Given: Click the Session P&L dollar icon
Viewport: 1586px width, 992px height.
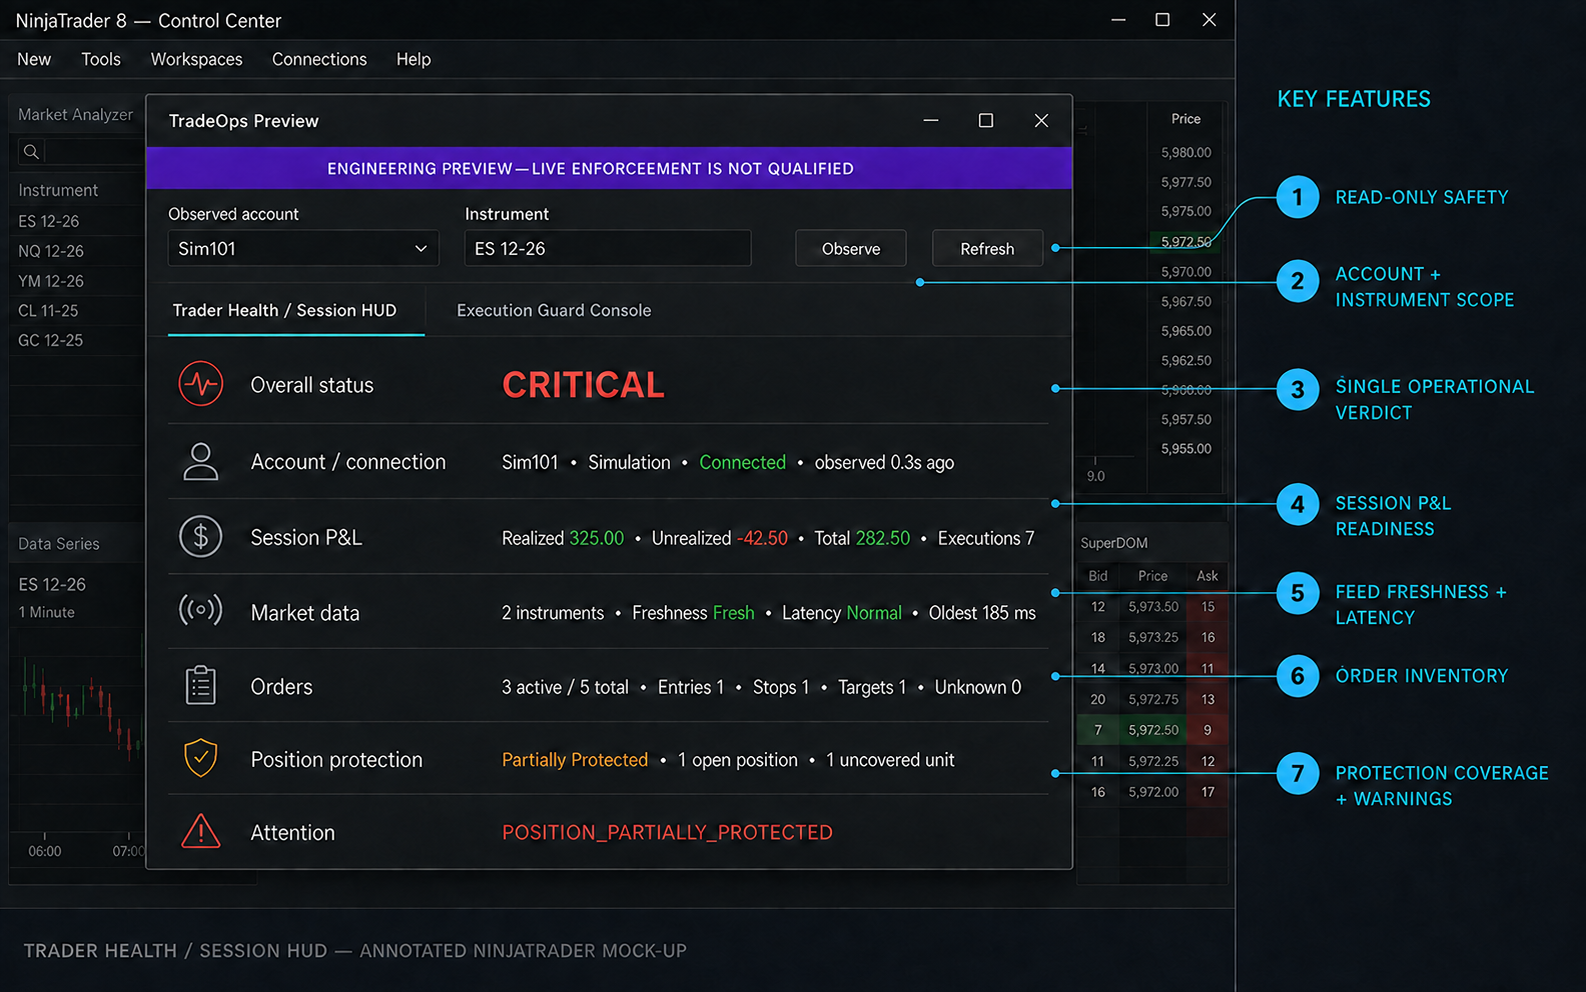Looking at the screenshot, I should (x=201, y=537).
